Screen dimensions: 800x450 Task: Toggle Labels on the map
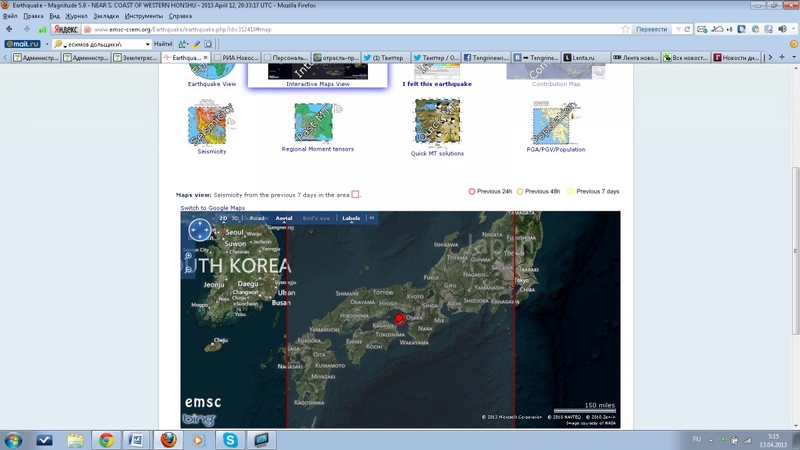click(x=351, y=218)
